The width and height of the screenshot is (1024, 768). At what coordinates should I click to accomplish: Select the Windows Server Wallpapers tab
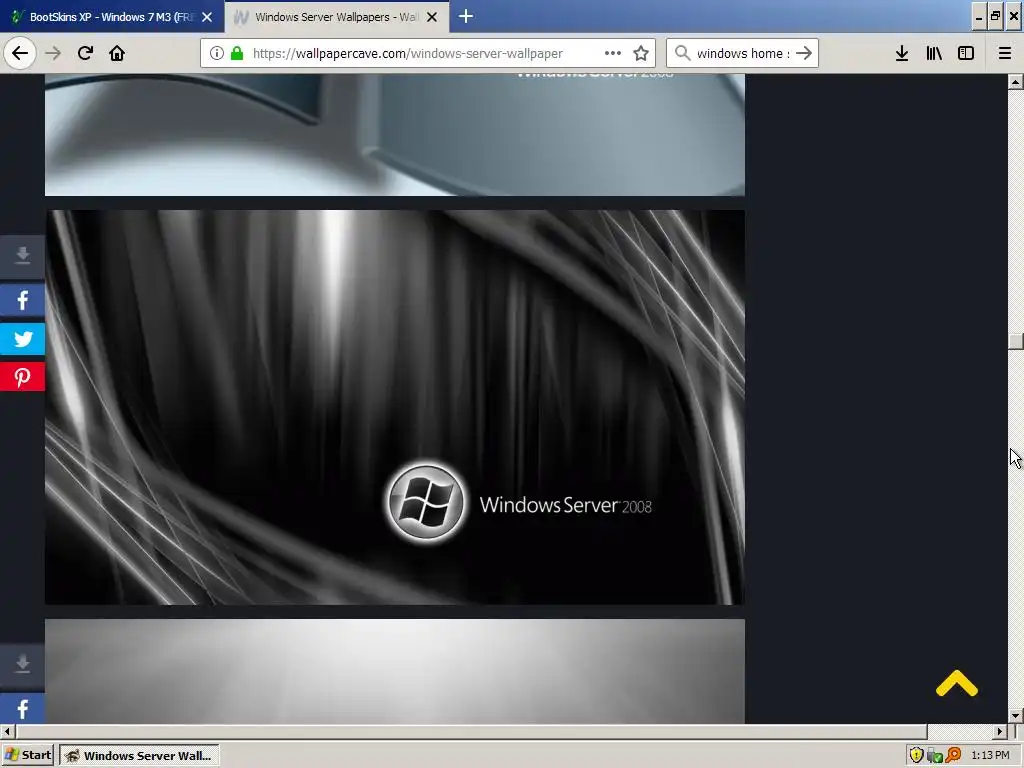coord(336,16)
